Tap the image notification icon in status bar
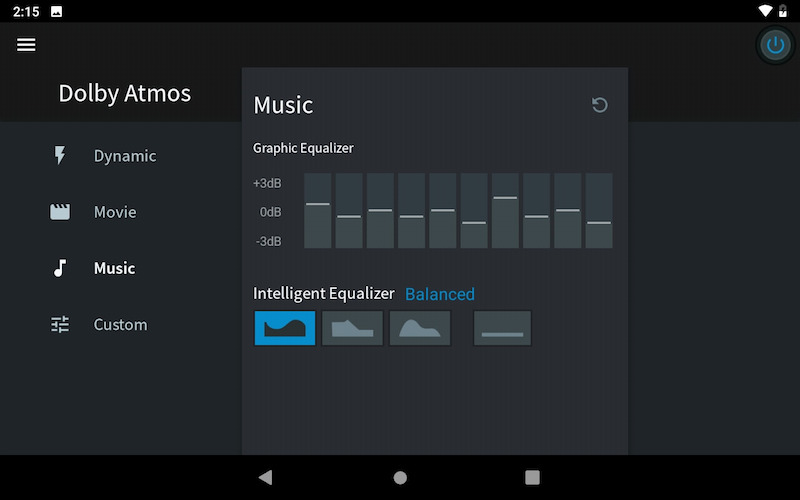This screenshot has height=500, width=800. coord(57,11)
